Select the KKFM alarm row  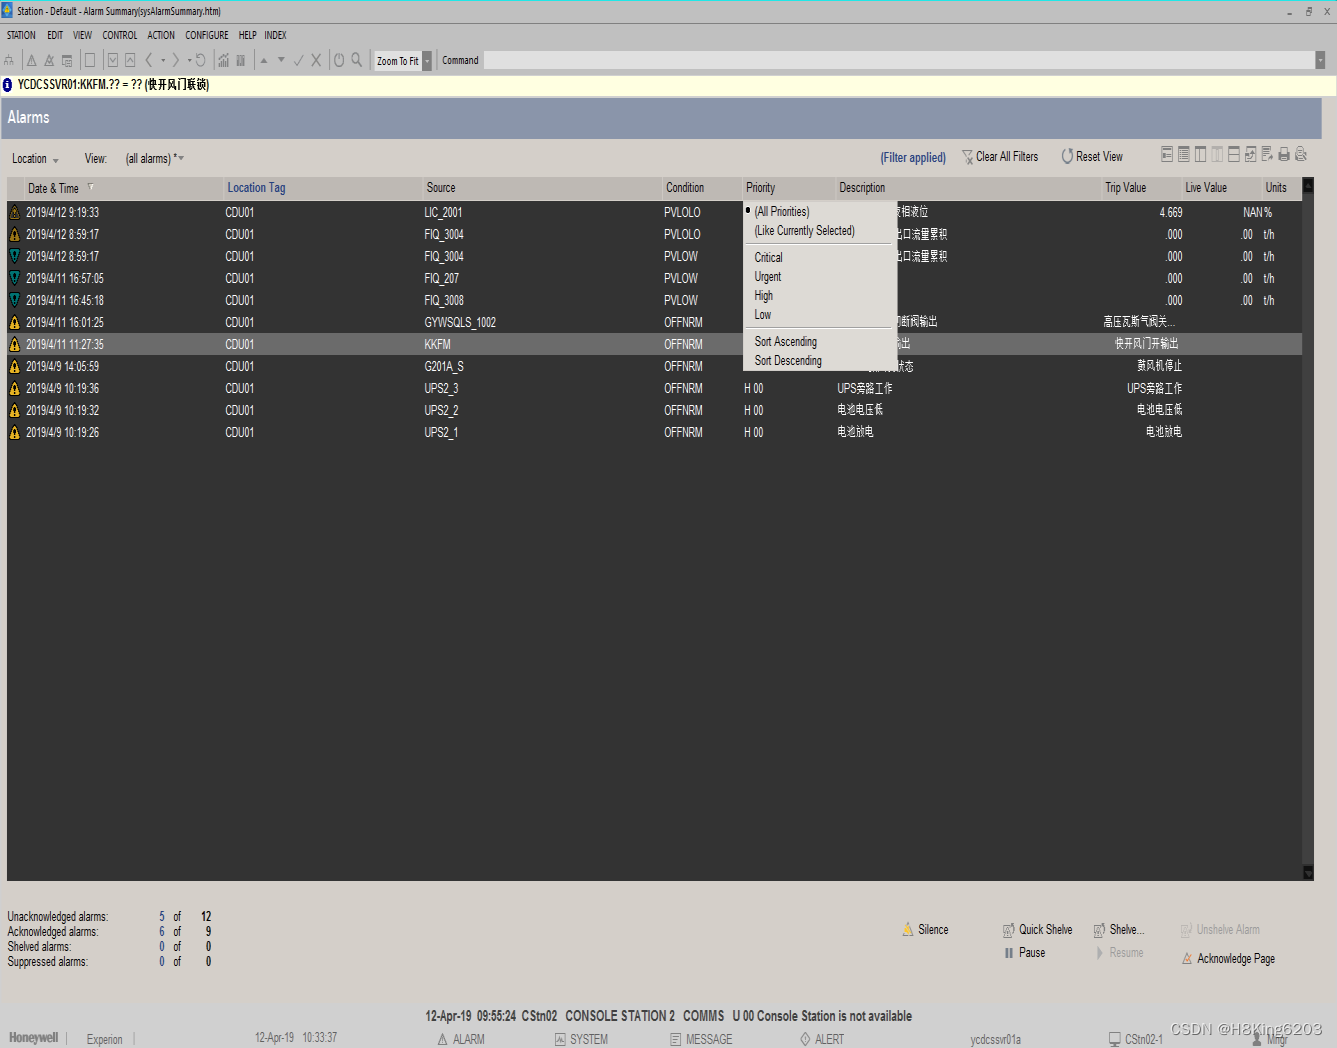point(654,344)
